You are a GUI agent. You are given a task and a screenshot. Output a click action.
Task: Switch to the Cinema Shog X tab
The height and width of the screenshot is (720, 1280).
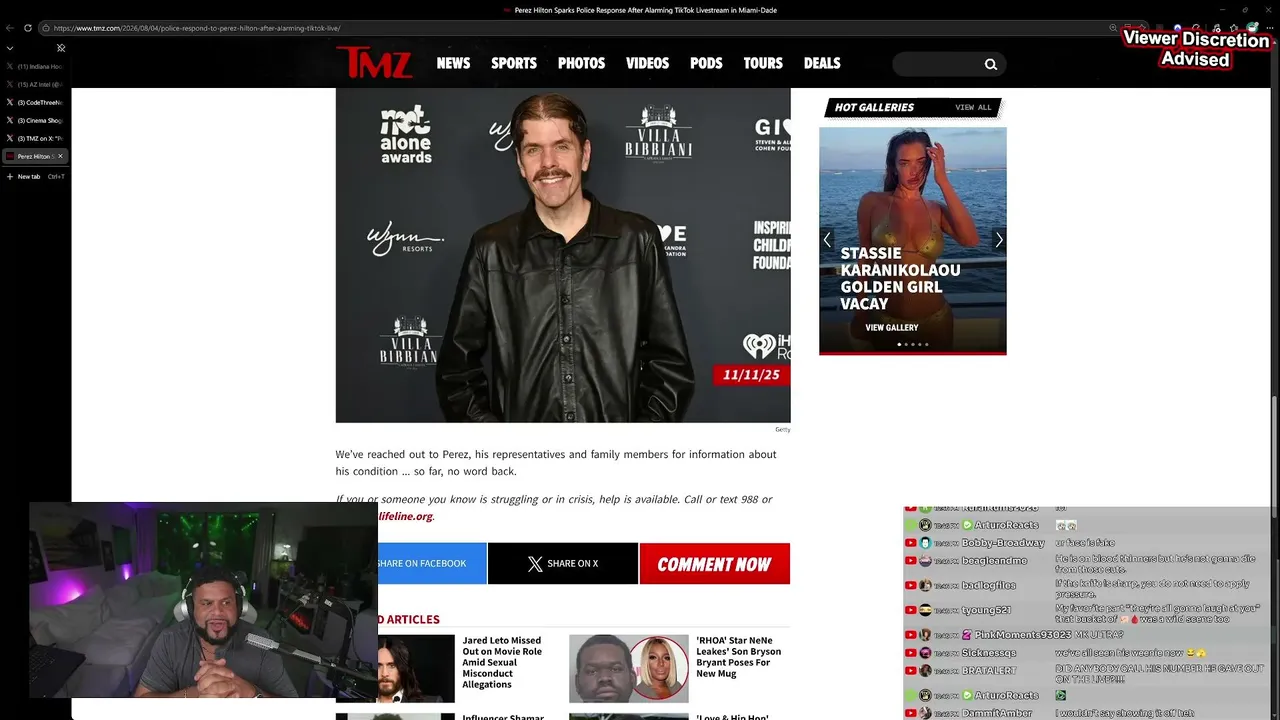tap(35, 120)
